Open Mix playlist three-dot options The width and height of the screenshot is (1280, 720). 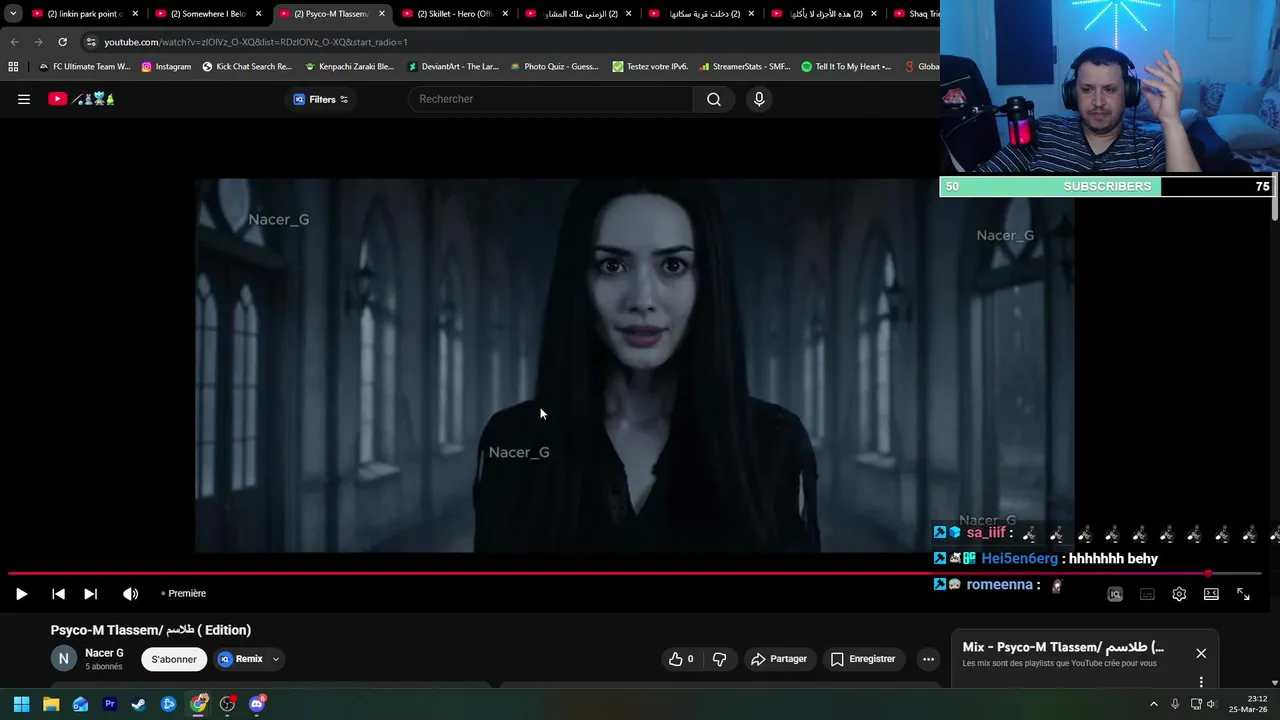point(1201,682)
